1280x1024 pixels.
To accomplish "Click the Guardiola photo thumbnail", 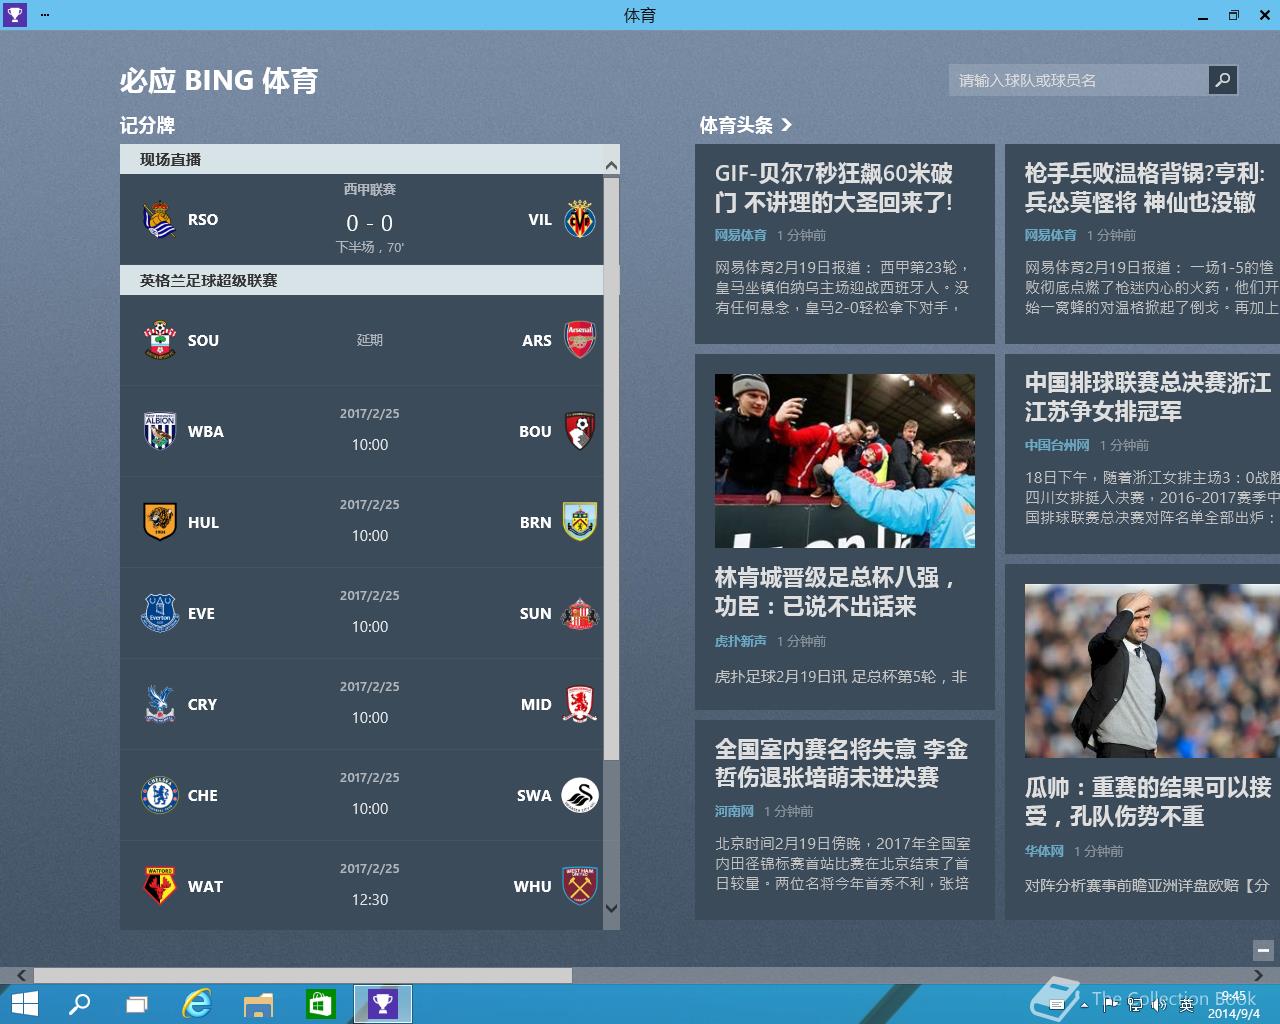I will tap(1152, 671).
